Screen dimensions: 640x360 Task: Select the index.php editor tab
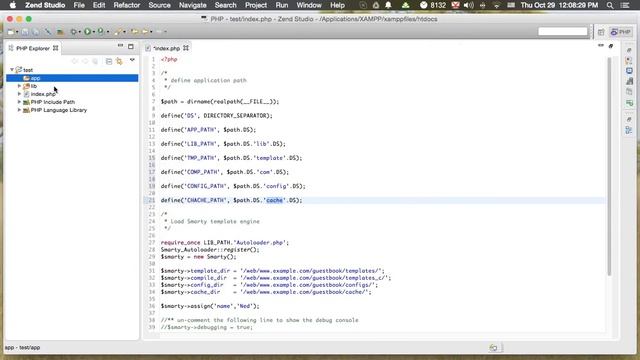167,48
